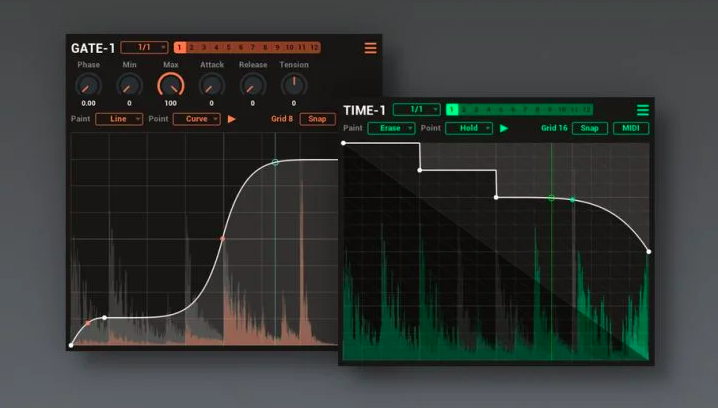Toggle the MIDI button in TIME-1
718x408 pixels.
[630, 128]
